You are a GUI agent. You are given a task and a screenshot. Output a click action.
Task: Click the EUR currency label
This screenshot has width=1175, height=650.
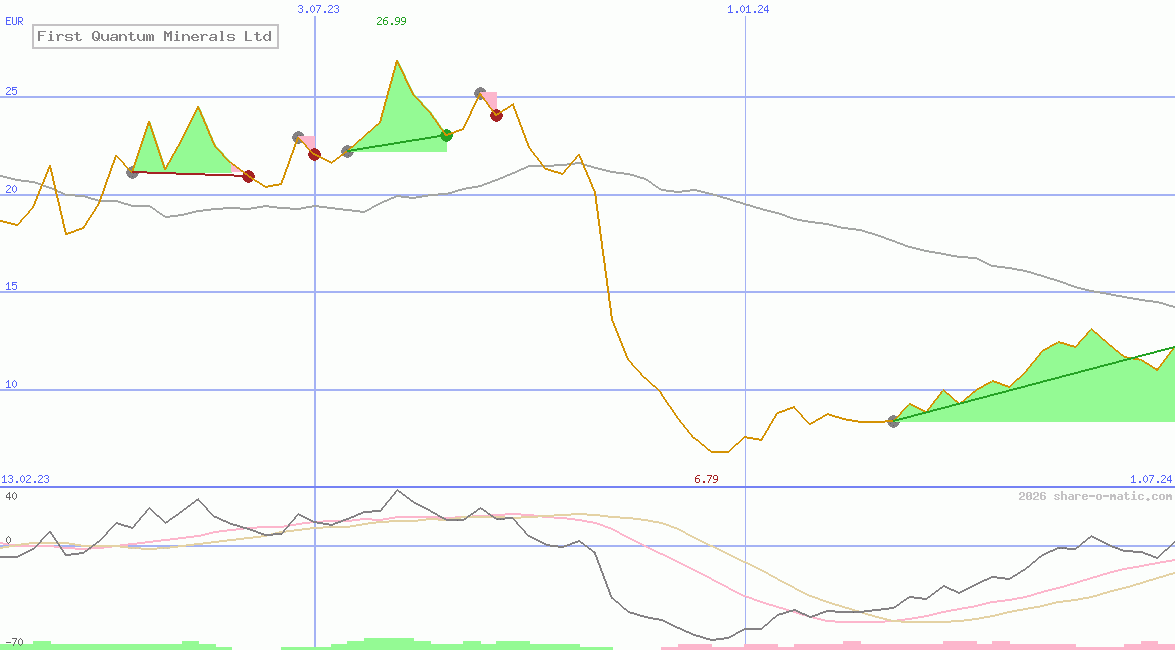(14, 21)
